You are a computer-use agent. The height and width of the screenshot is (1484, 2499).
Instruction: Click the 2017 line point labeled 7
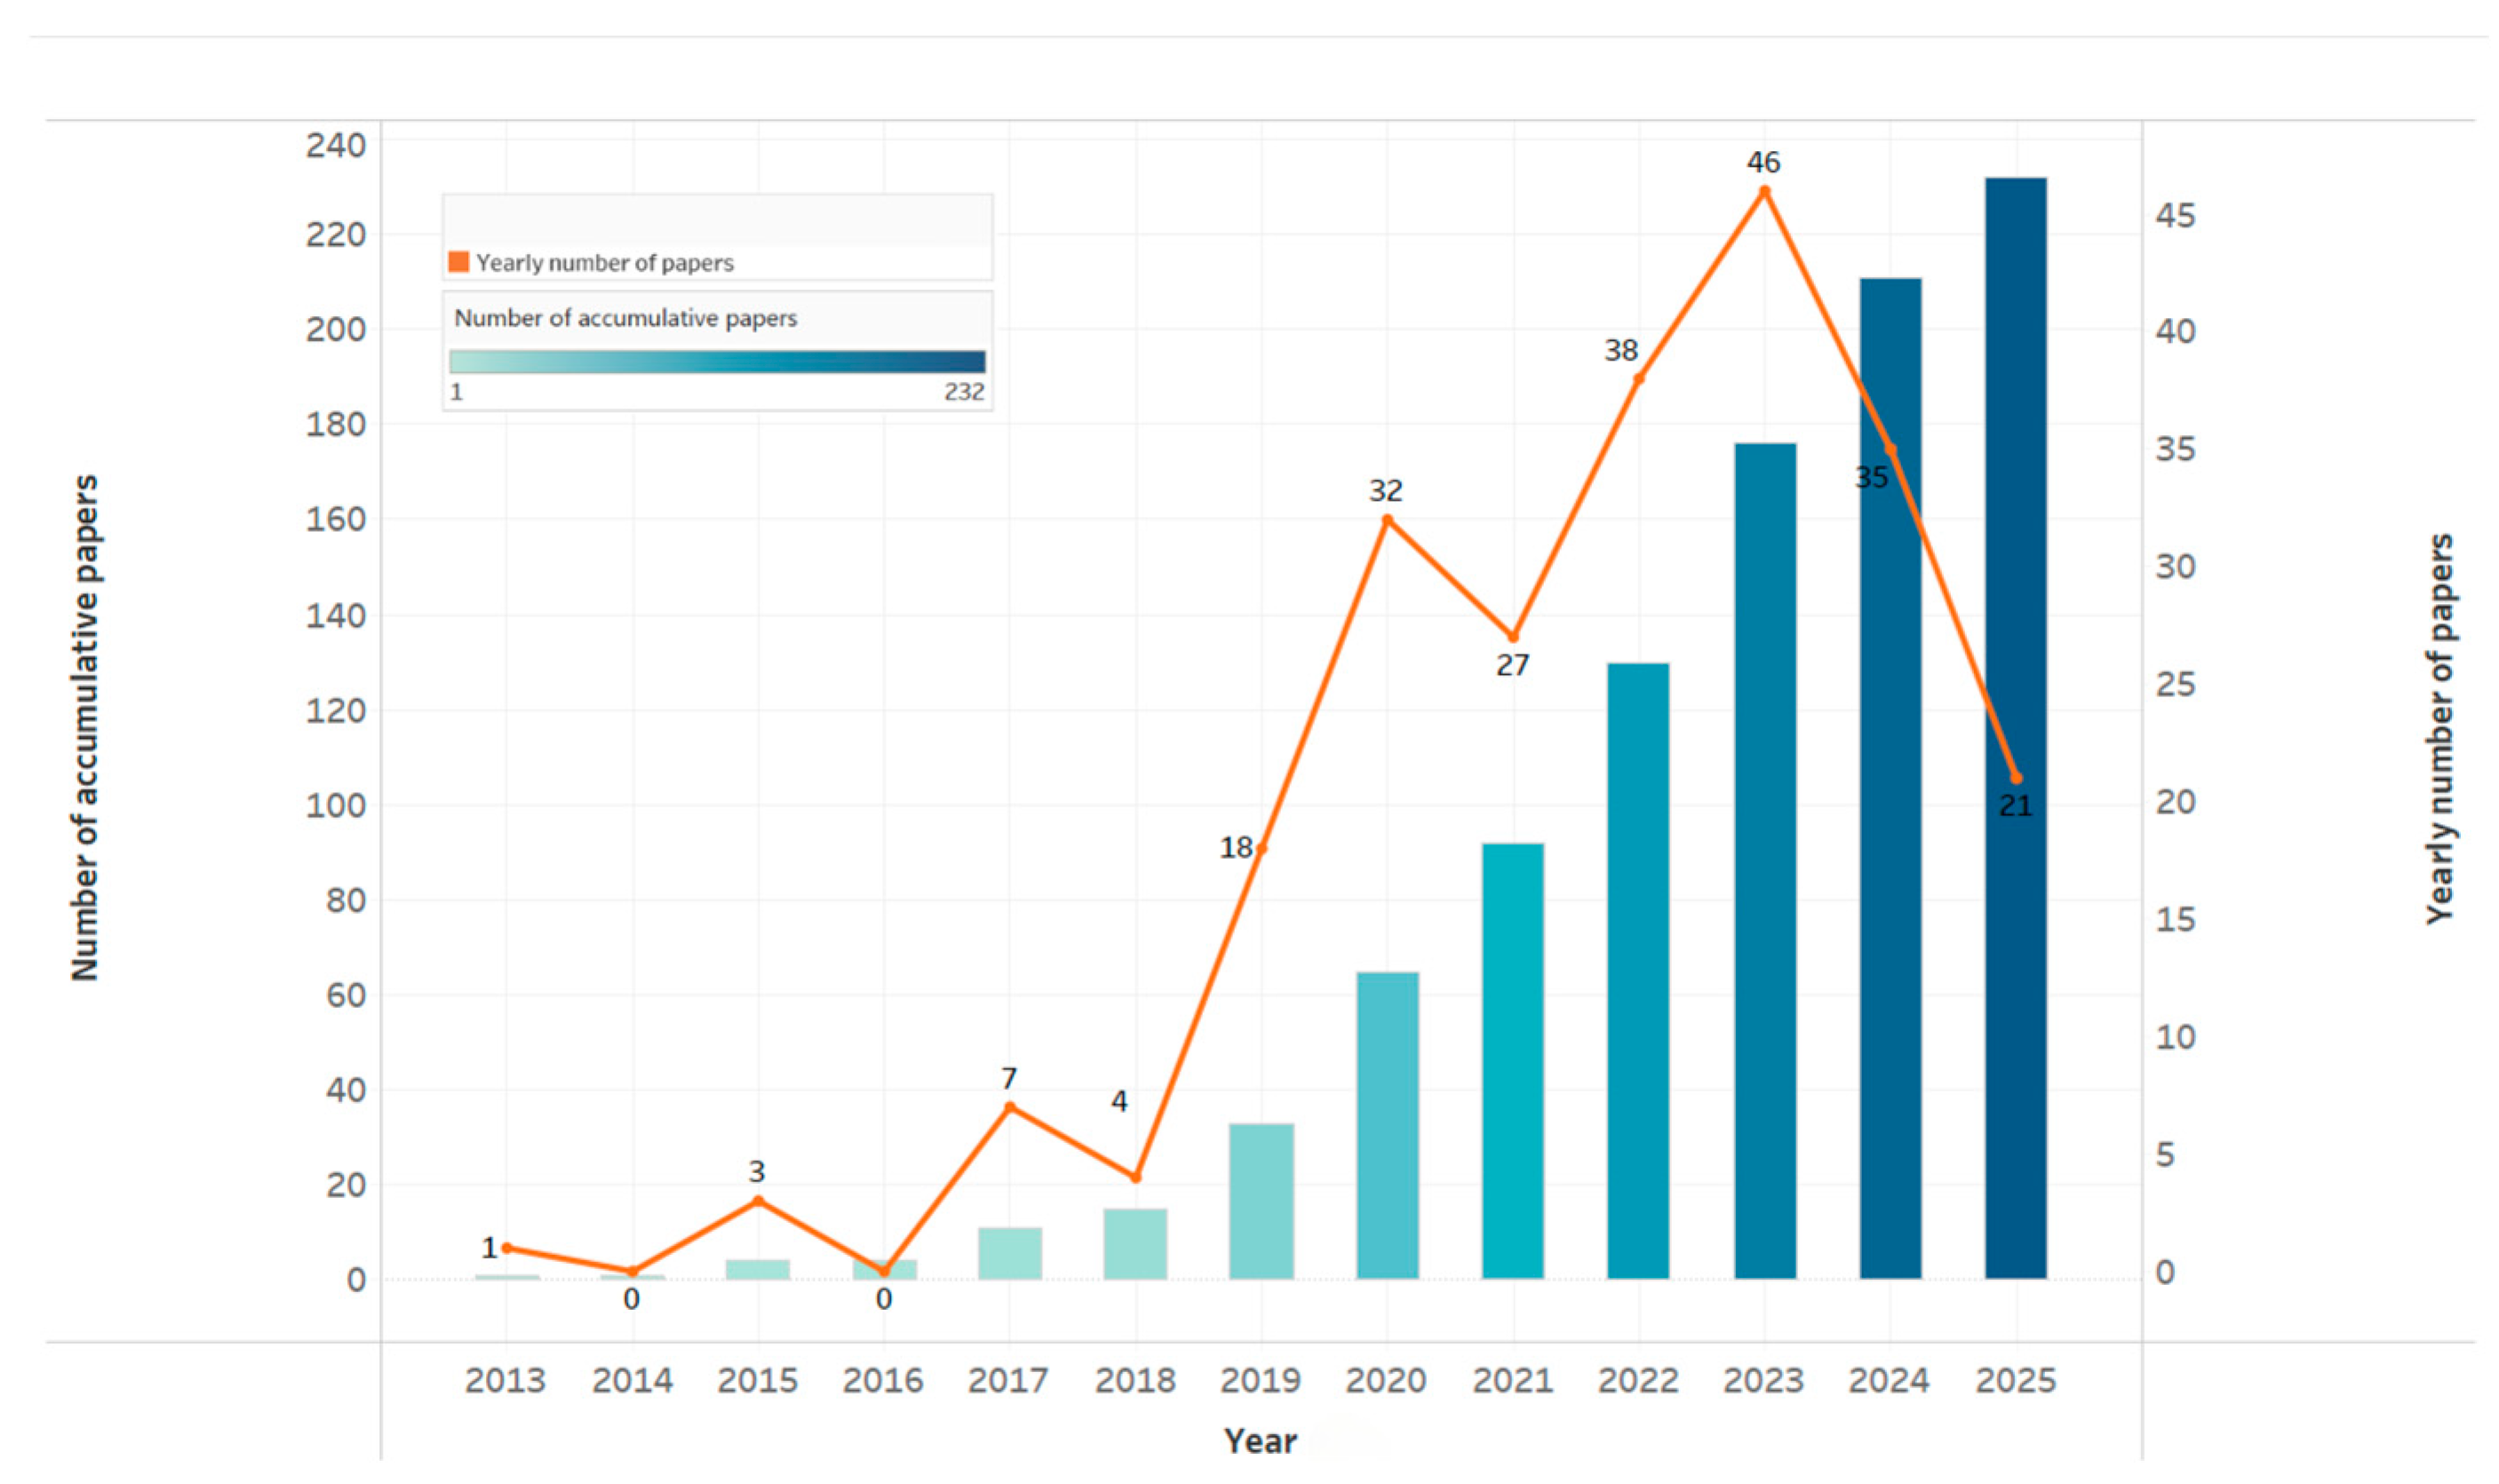click(1009, 1107)
